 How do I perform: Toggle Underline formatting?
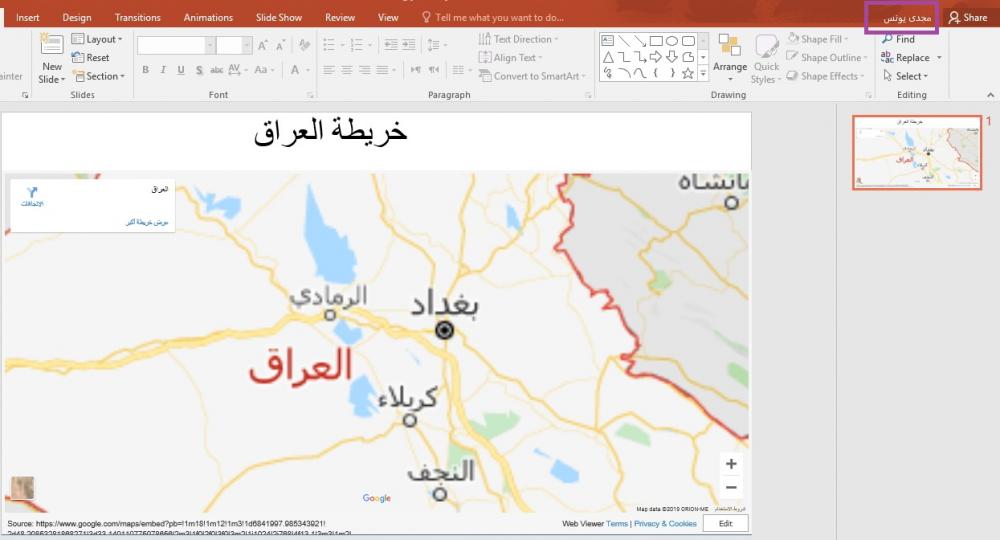181,70
